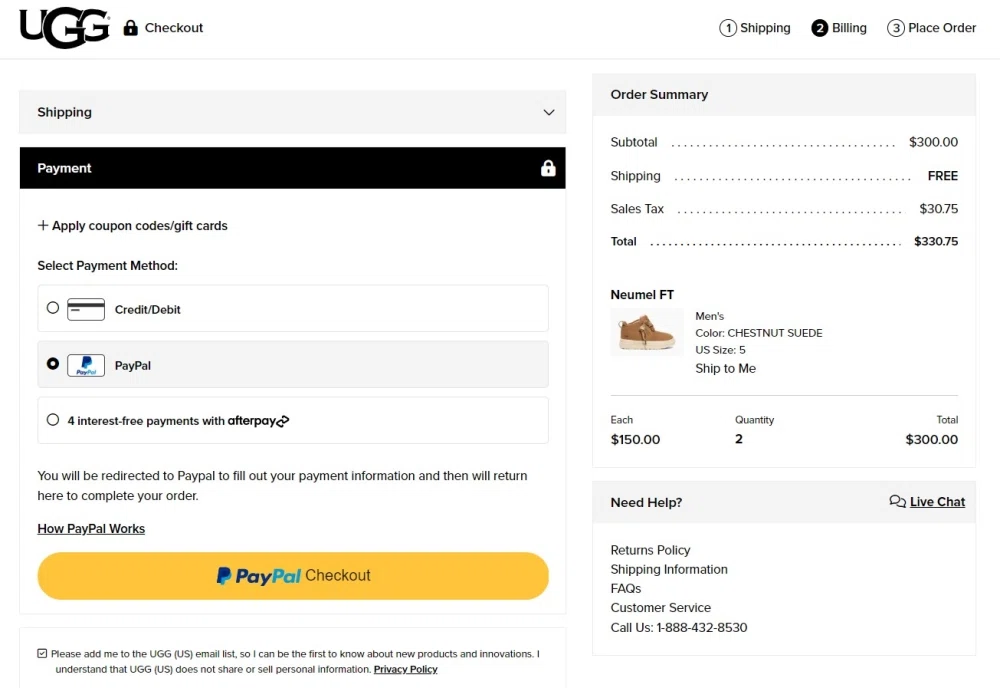The height and width of the screenshot is (688, 1000).
Task: Expand Apply coupon codes/gift cards
Action: point(132,226)
